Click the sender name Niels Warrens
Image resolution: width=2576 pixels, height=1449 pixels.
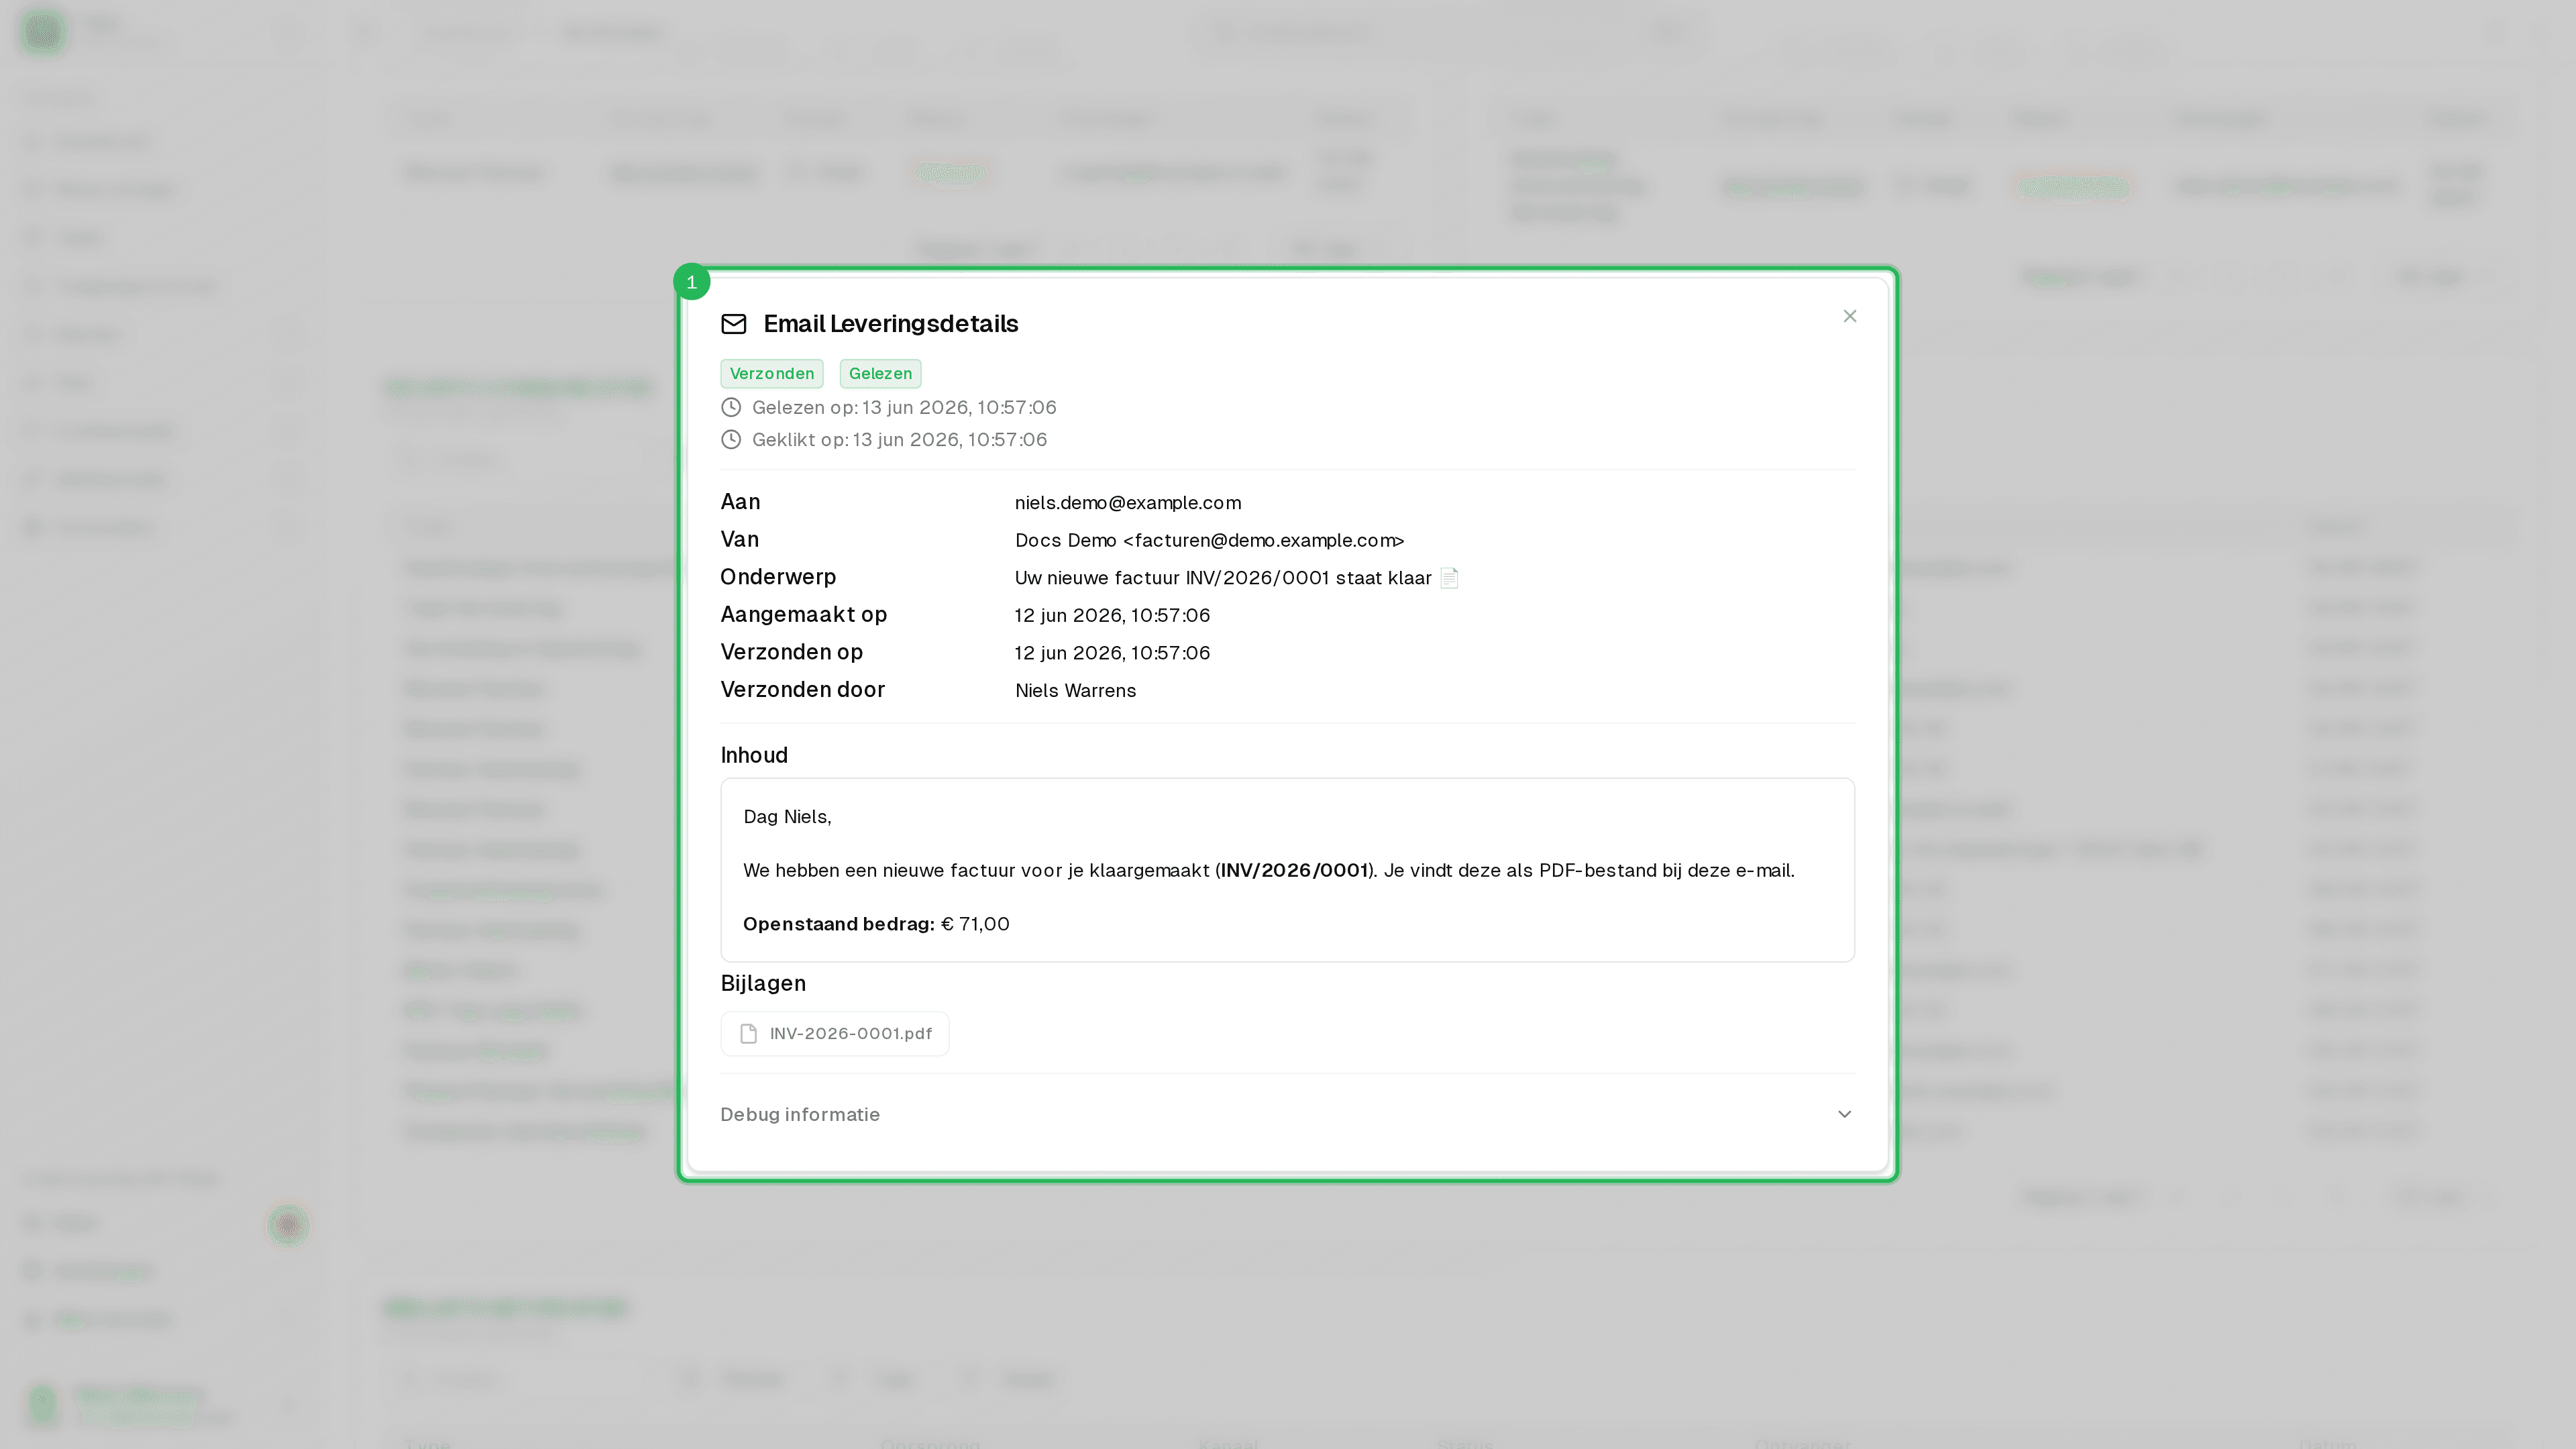point(1075,691)
